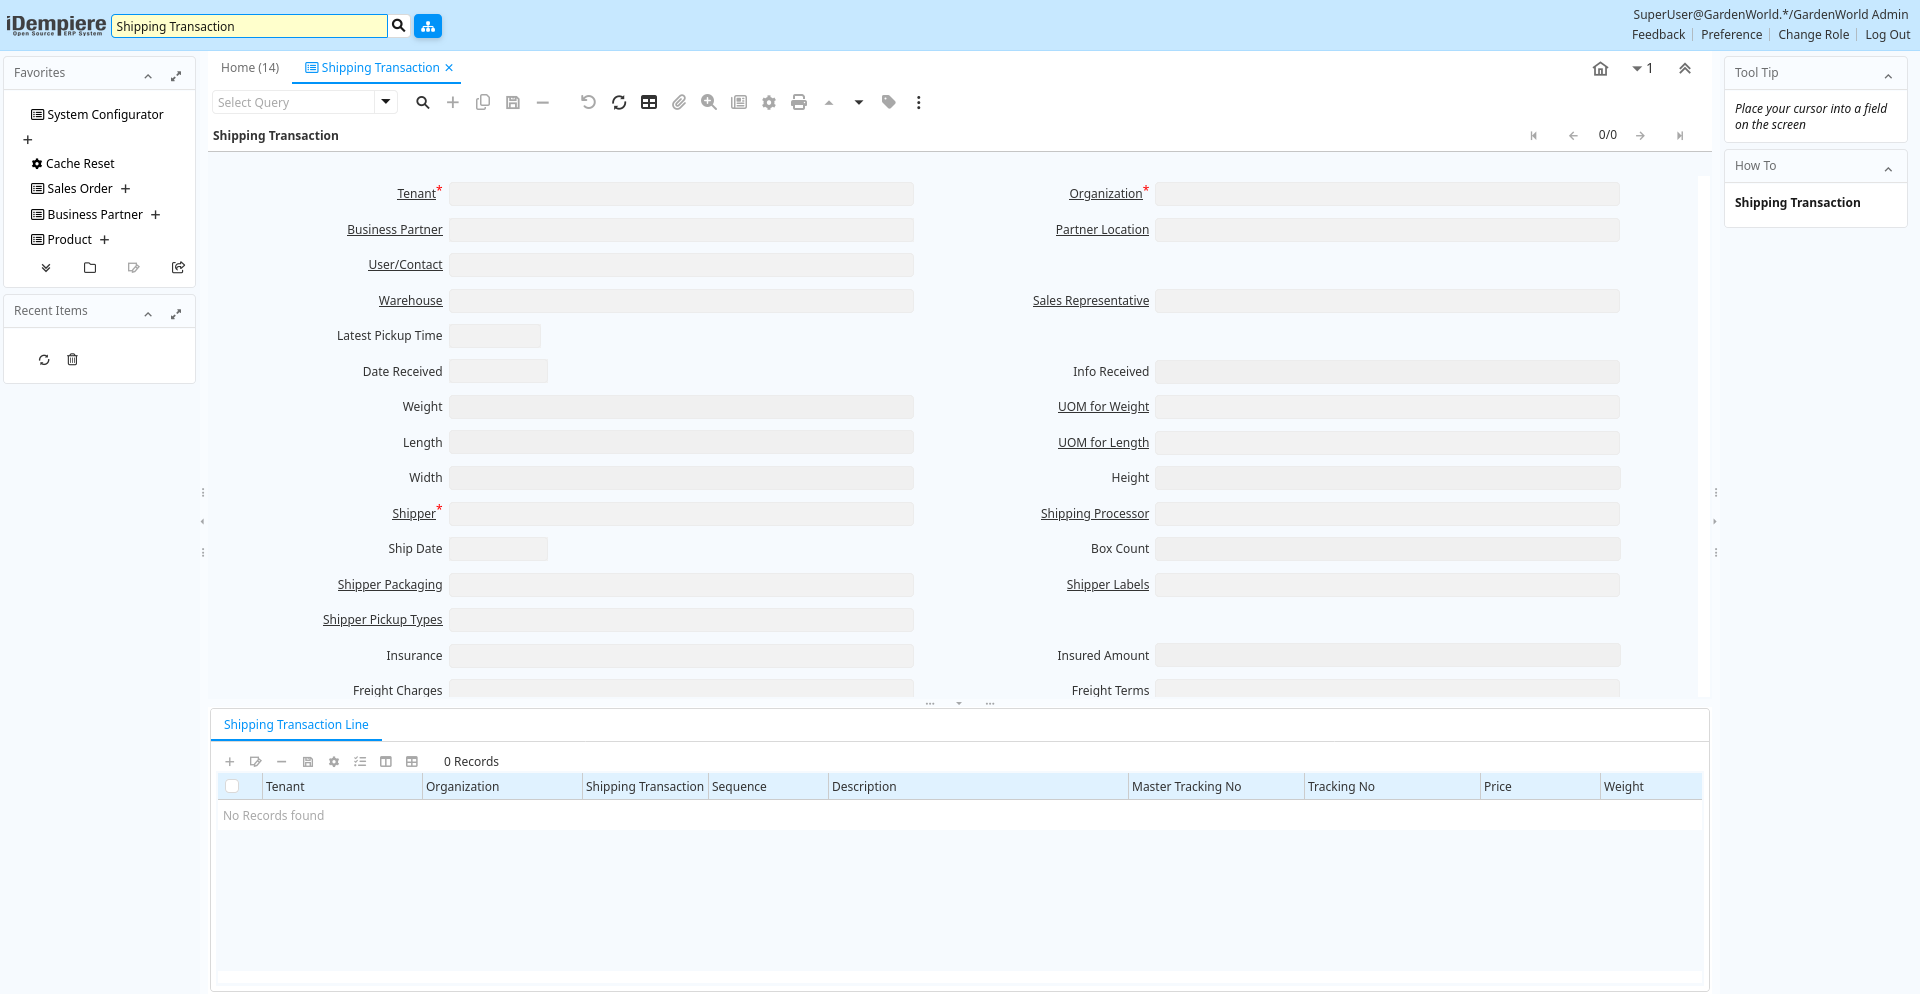Click the Print icon in the toolbar
1920x994 pixels.
pyautogui.click(x=799, y=102)
